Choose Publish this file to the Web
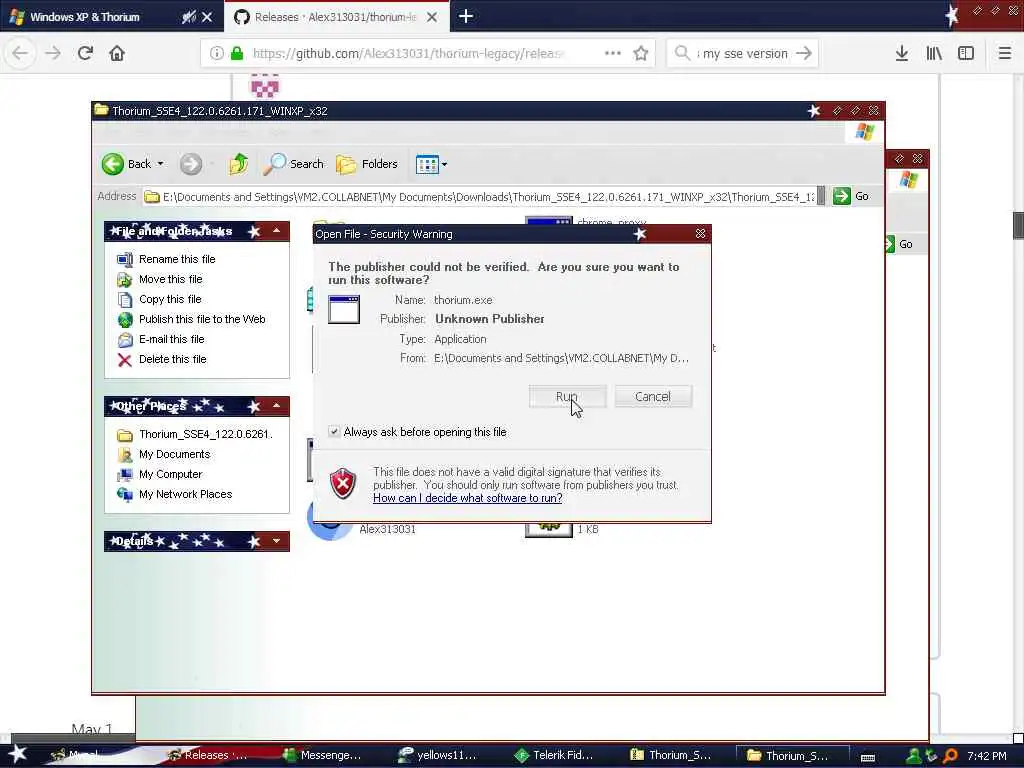This screenshot has width=1024, height=768. pos(202,319)
